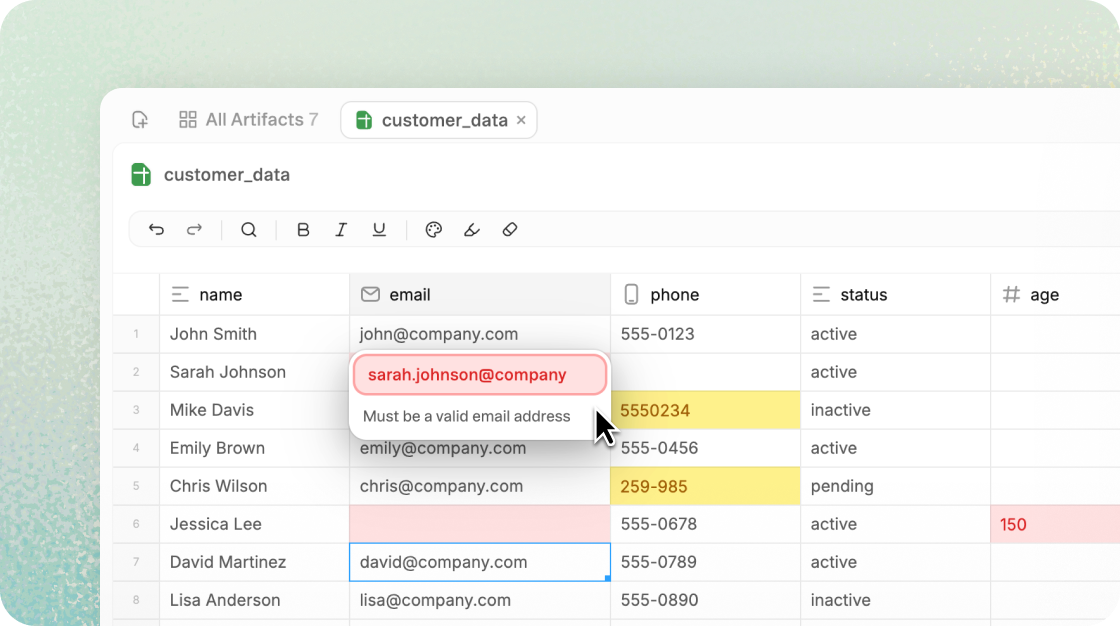Click cell Emily Brown

click(254, 448)
